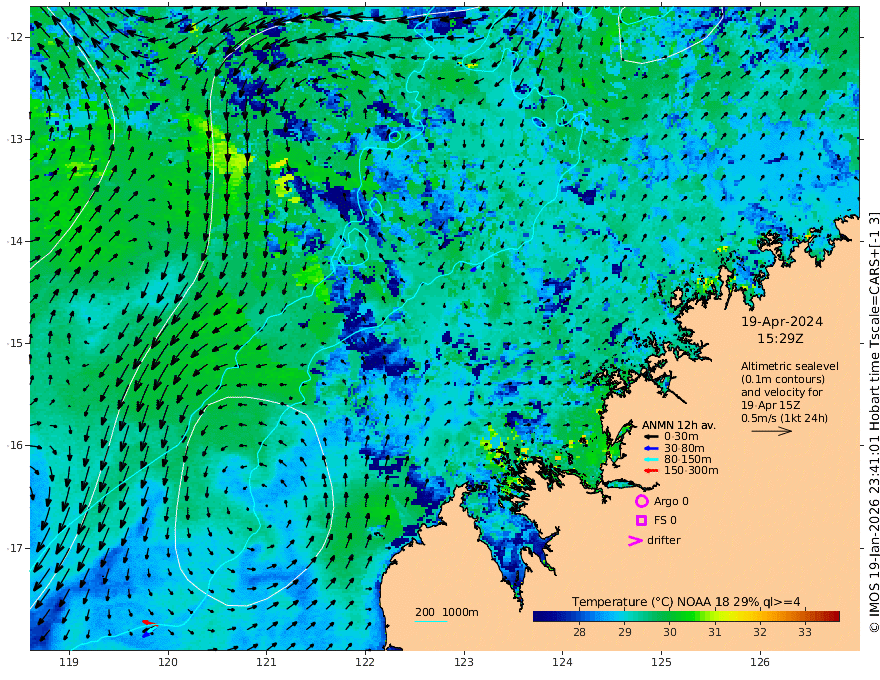Select the magenta Argo circle symbol
Image resolution: width=880 pixels, height=680 pixels.
click(641, 501)
